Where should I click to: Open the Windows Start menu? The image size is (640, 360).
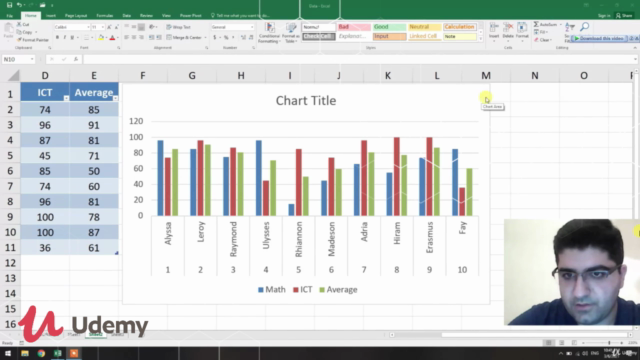[8, 353]
